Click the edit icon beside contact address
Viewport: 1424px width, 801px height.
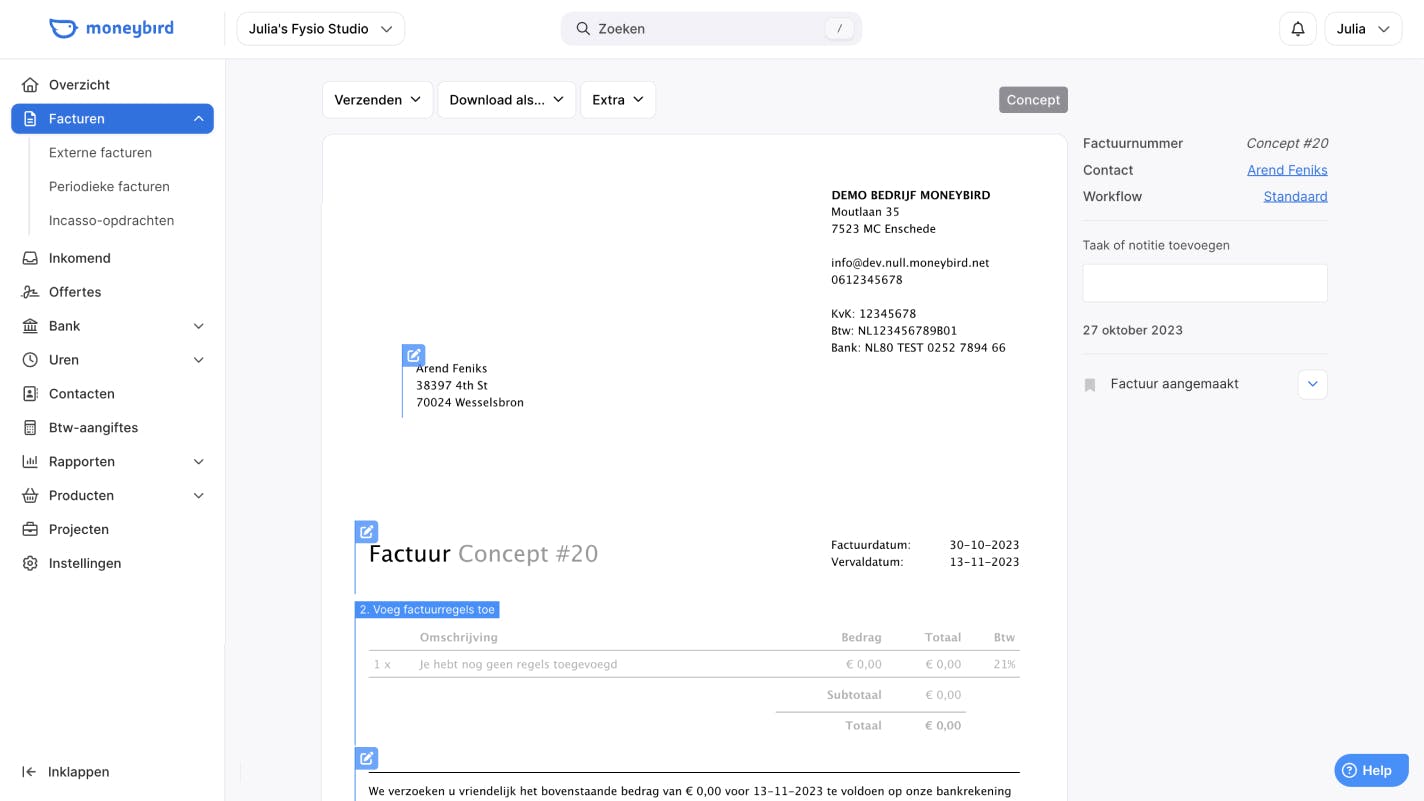click(x=413, y=355)
